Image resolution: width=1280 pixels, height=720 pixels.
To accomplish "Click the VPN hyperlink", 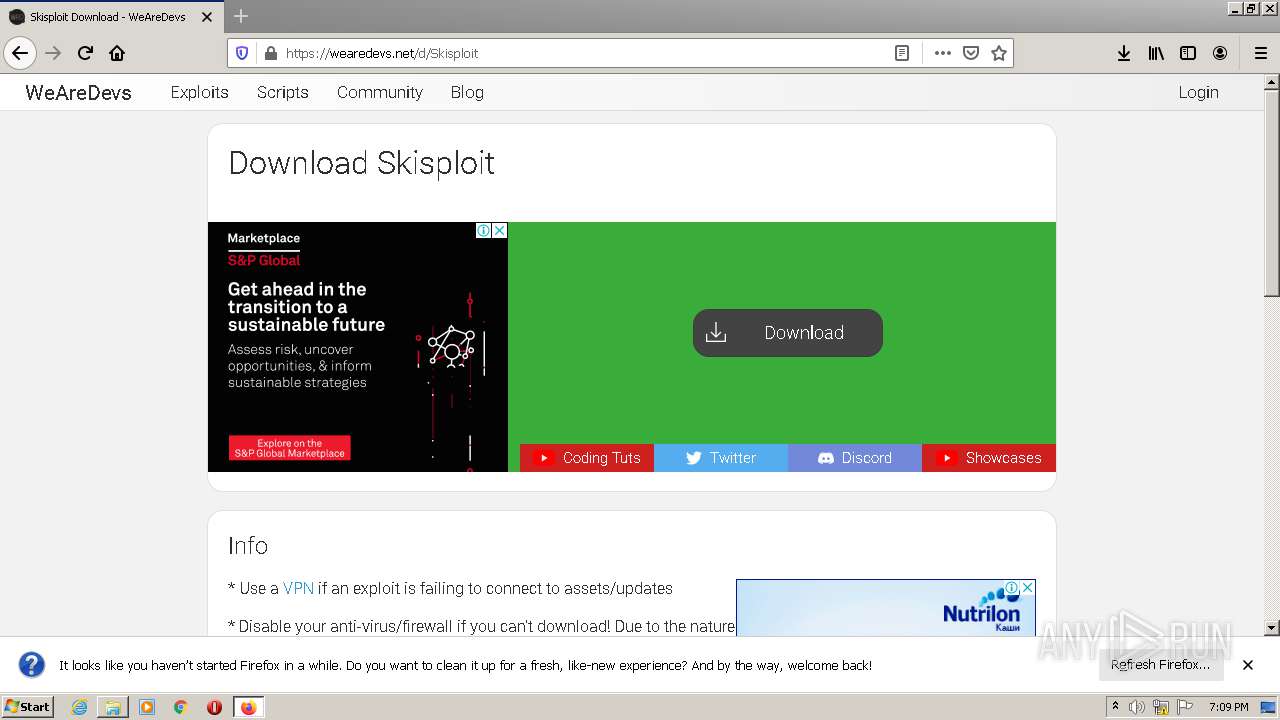I will point(298,589).
